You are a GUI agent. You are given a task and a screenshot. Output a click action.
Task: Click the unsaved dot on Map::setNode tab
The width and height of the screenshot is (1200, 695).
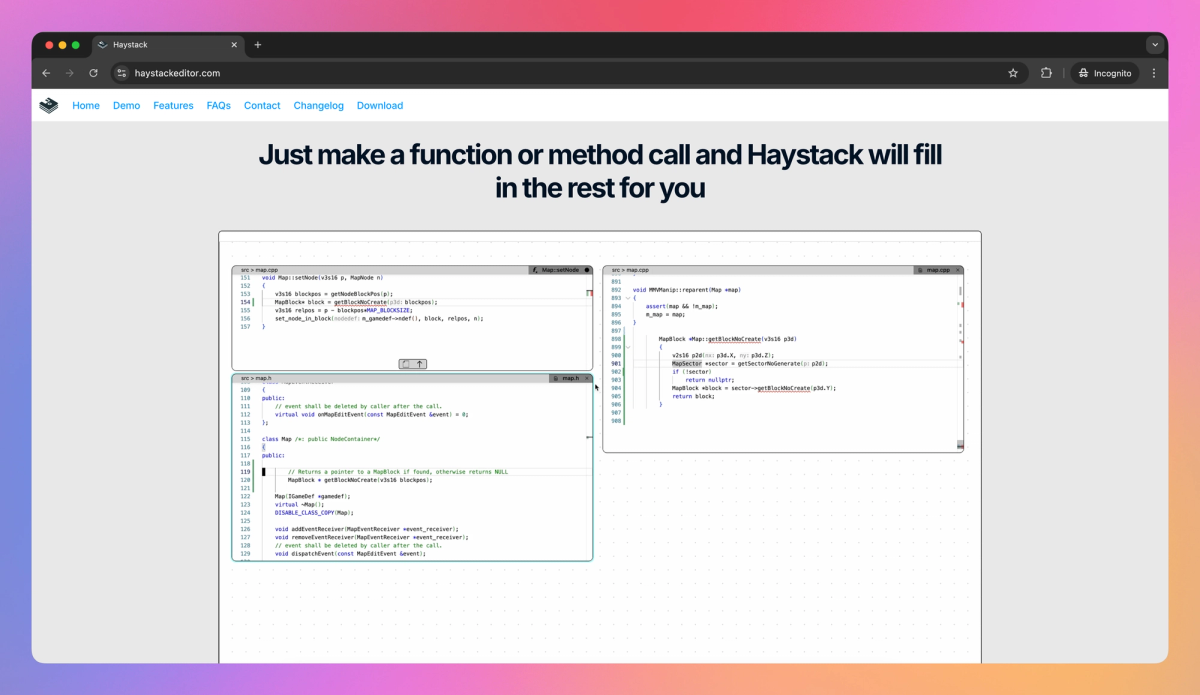click(x=587, y=270)
